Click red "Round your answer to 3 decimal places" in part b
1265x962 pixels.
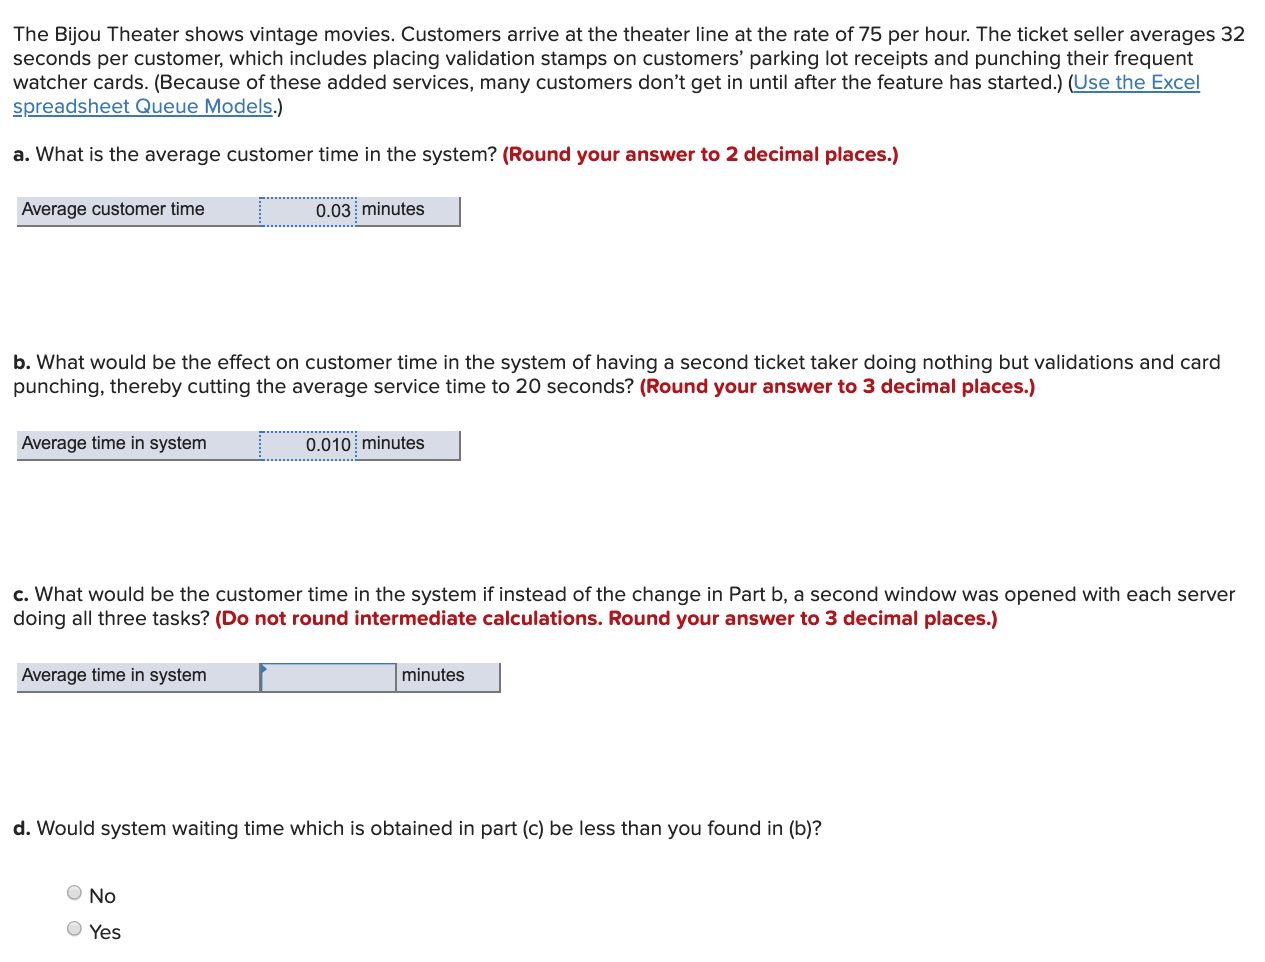(x=836, y=386)
